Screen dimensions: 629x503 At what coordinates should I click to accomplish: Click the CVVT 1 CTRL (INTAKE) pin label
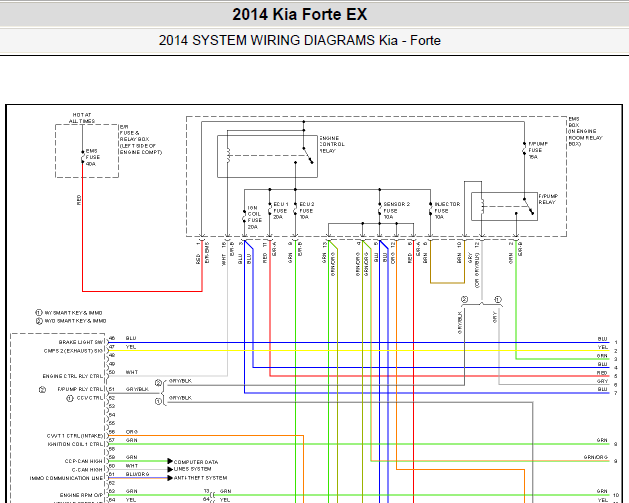coord(75,436)
